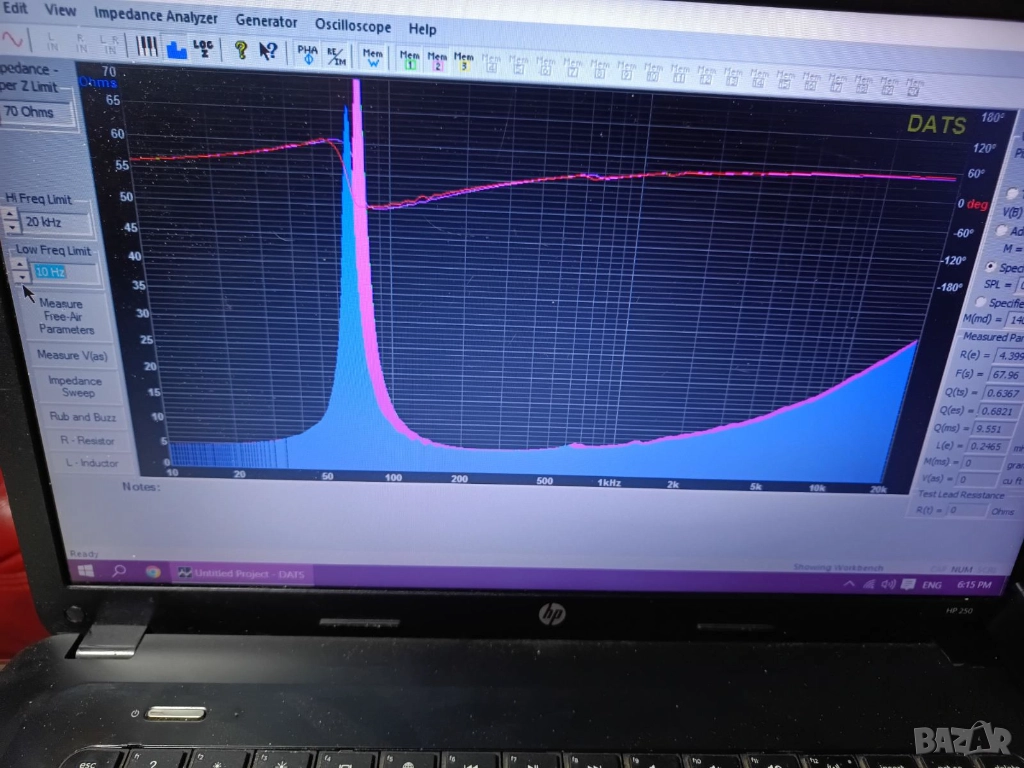Open the View menu
The height and width of the screenshot is (768, 1024).
pyautogui.click(x=60, y=10)
